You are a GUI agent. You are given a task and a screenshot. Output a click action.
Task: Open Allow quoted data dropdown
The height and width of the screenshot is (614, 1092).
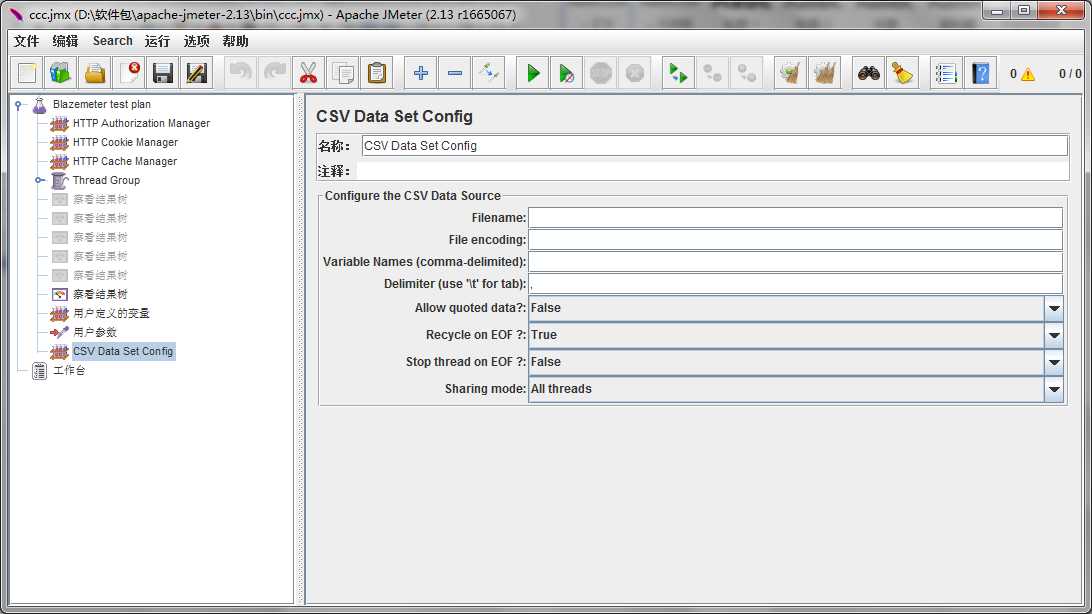coord(1054,308)
